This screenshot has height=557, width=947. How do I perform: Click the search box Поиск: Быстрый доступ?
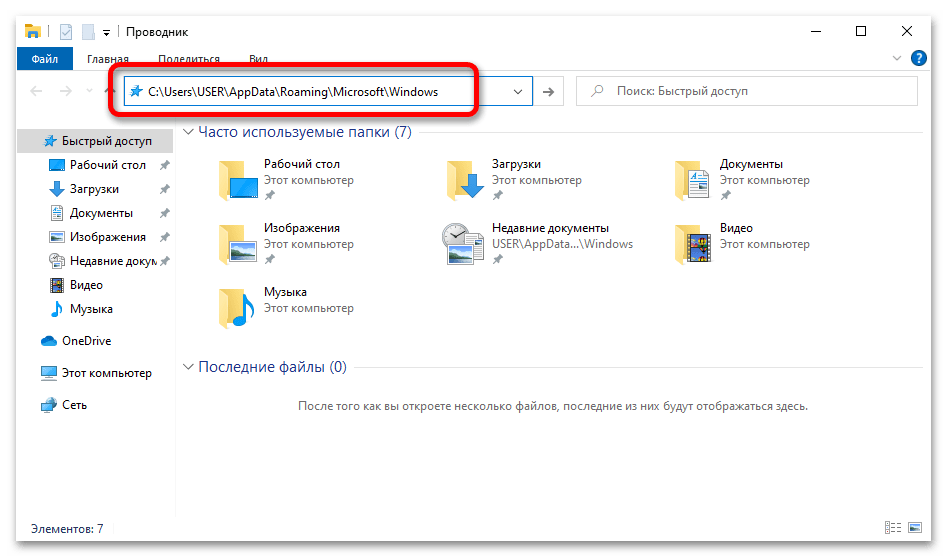point(746,91)
